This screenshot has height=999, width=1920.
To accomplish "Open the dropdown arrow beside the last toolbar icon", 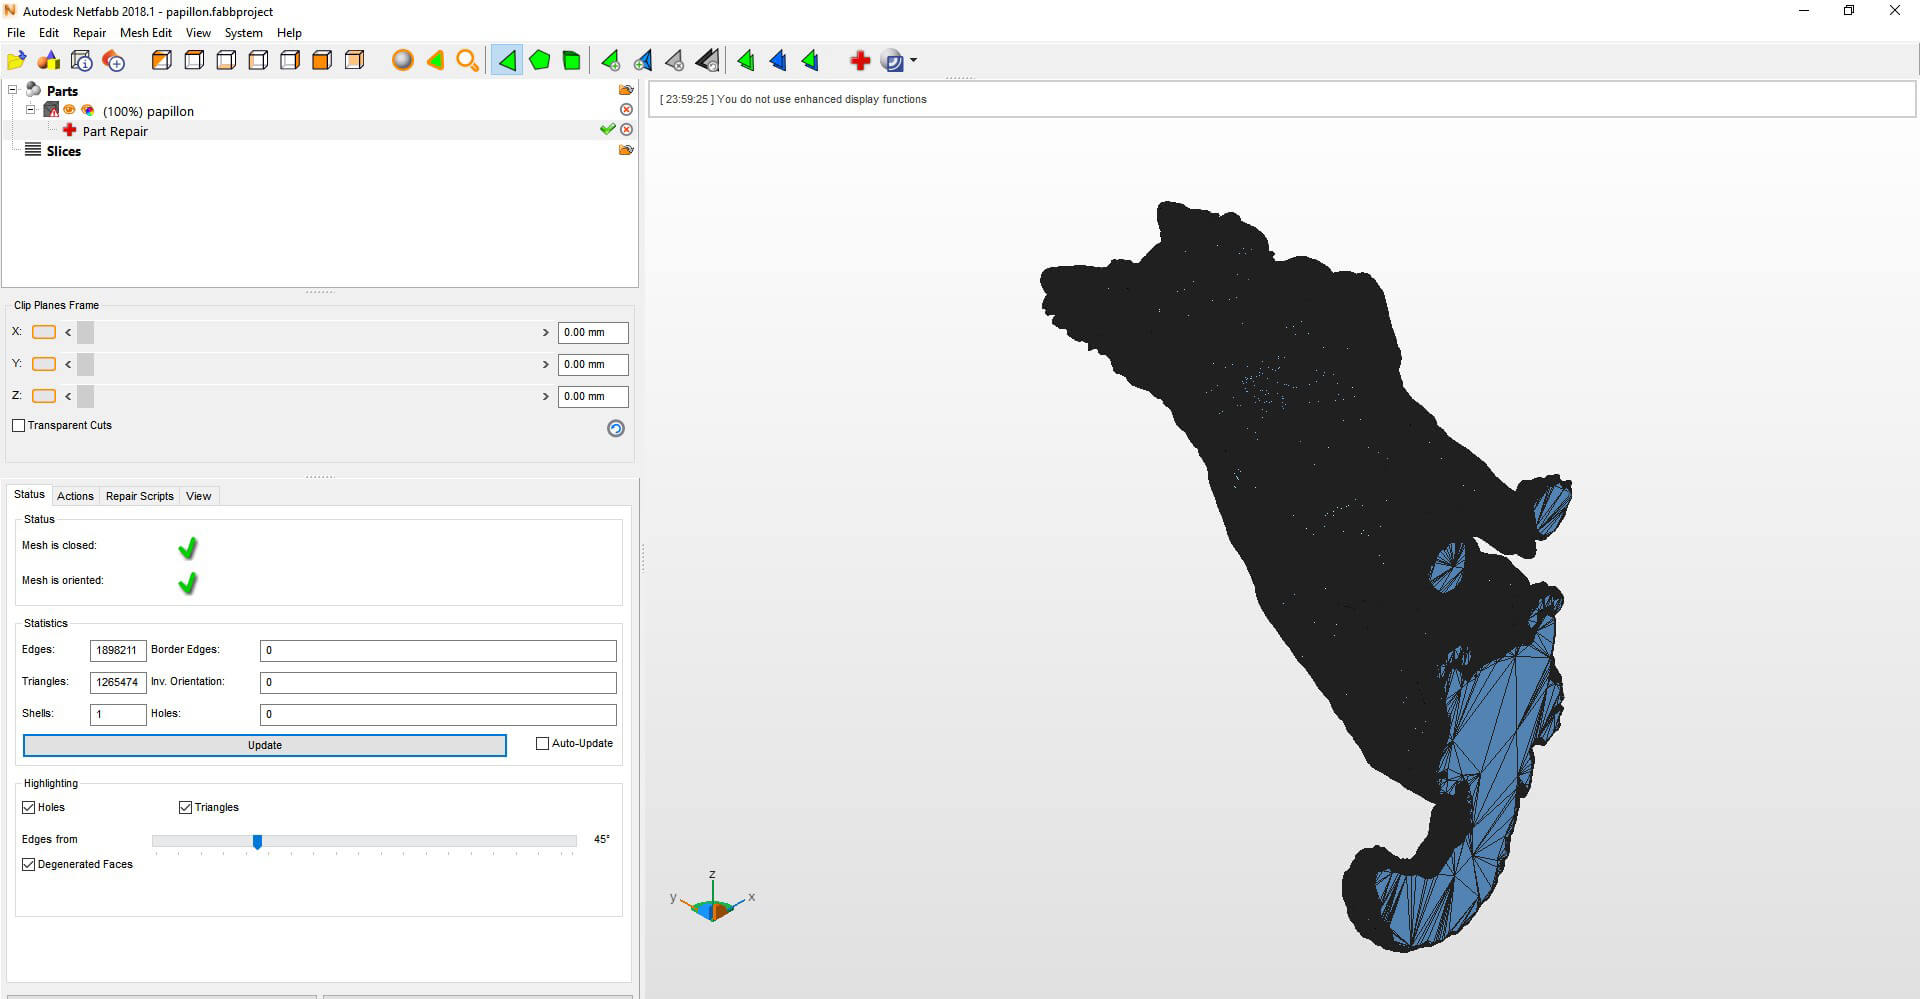I will [913, 61].
